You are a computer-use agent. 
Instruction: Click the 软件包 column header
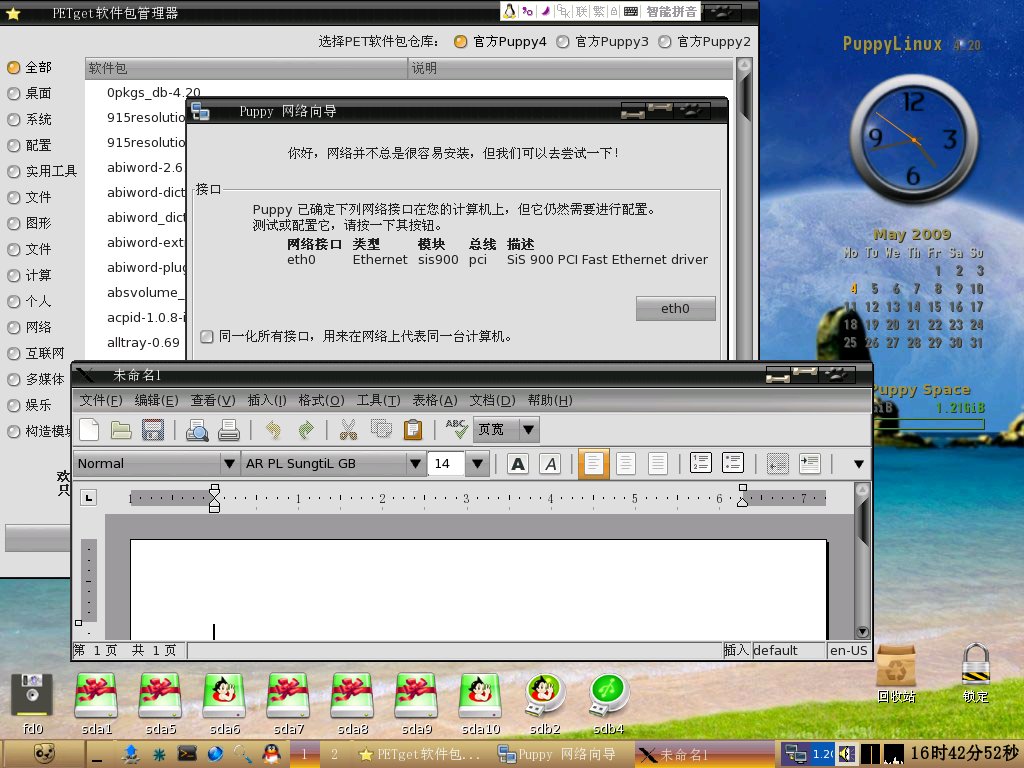coord(246,68)
